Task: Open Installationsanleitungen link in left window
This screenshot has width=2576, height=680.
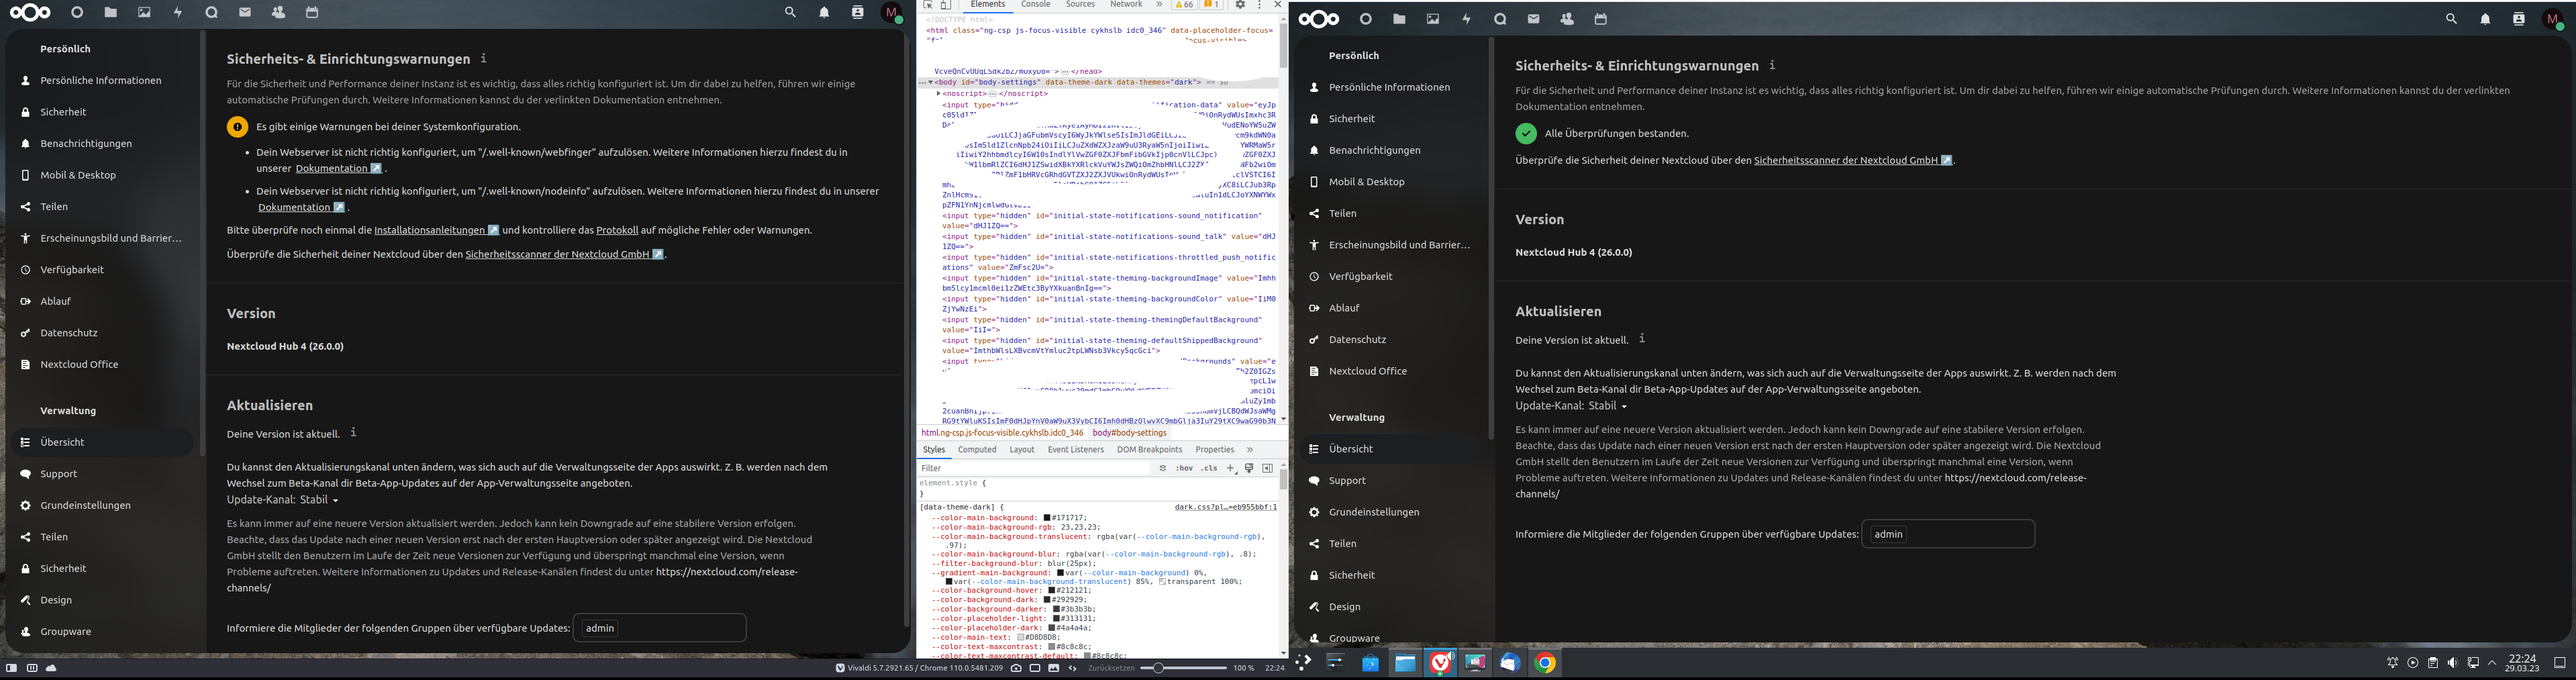Action: point(436,230)
